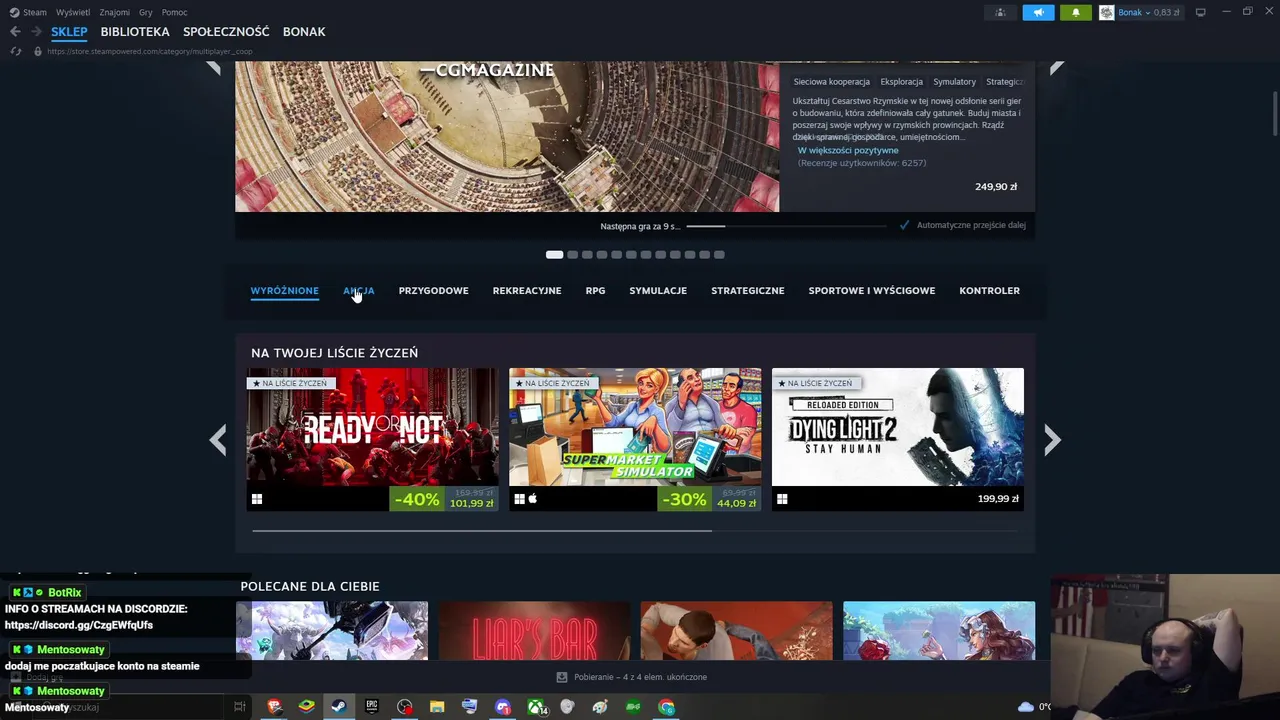Stop the page loading in Steam
Screen dimensions: 1280x720
[x=15, y=51]
